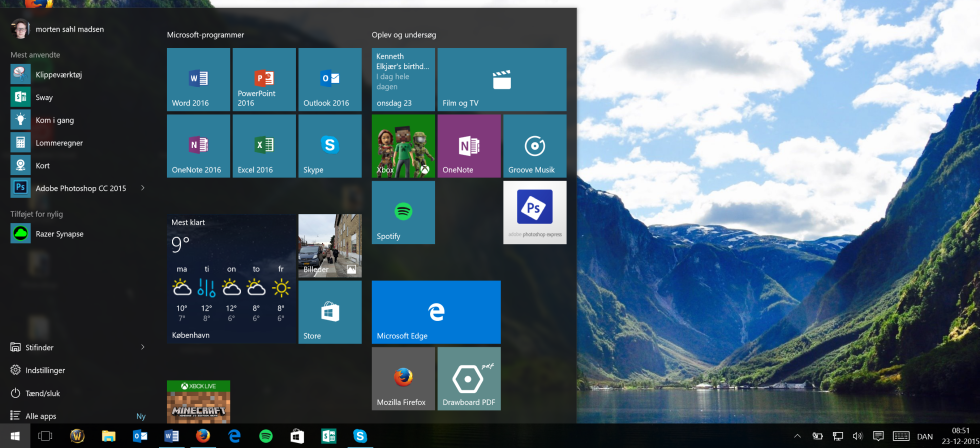Launch the PowerPoint 2016 tile
Screen dimensions: 980x448
(x=264, y=79)
